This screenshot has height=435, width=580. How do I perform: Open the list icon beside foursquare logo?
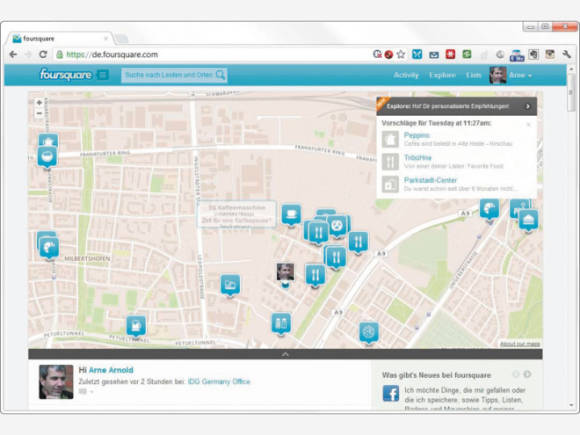[x=102, y=75]
